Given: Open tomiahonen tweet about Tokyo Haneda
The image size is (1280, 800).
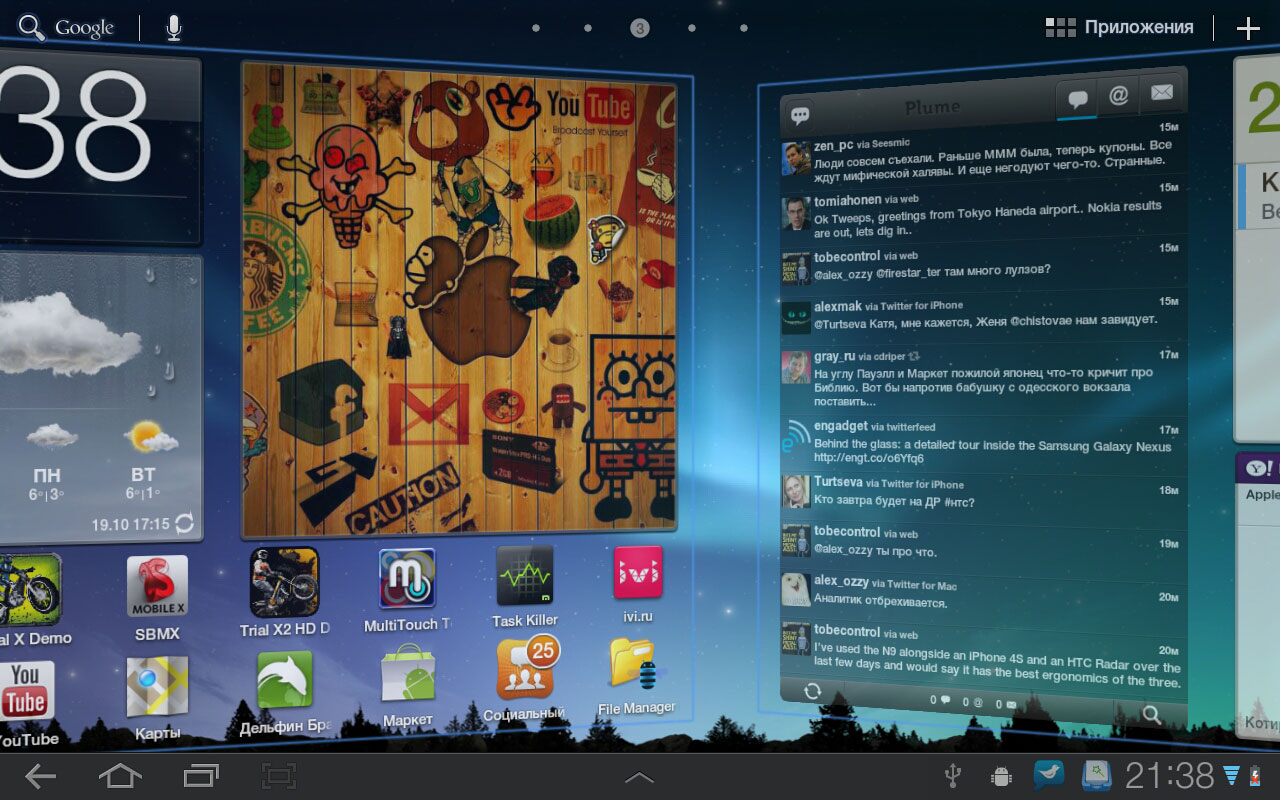Looking at the screenshot, I should pyautogui.click(x=982, y=215).
